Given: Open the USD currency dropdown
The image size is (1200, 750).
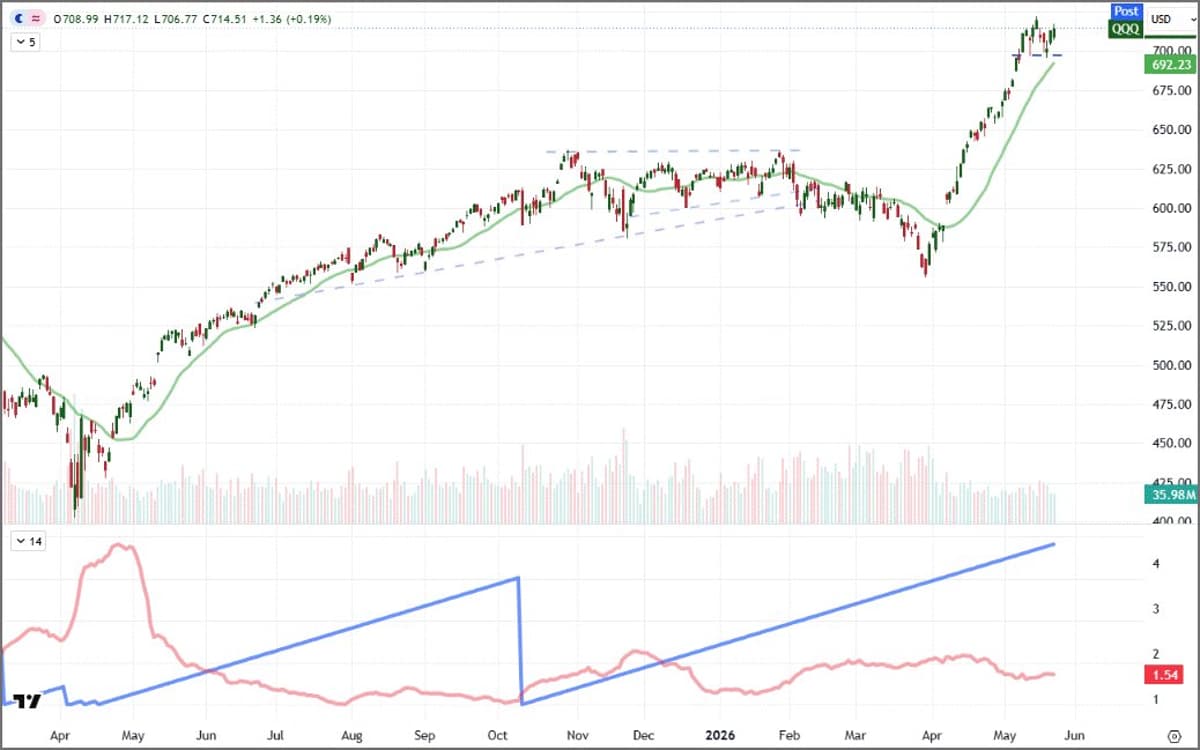Looking at the screenshot, I should [x=1171, y=19].
